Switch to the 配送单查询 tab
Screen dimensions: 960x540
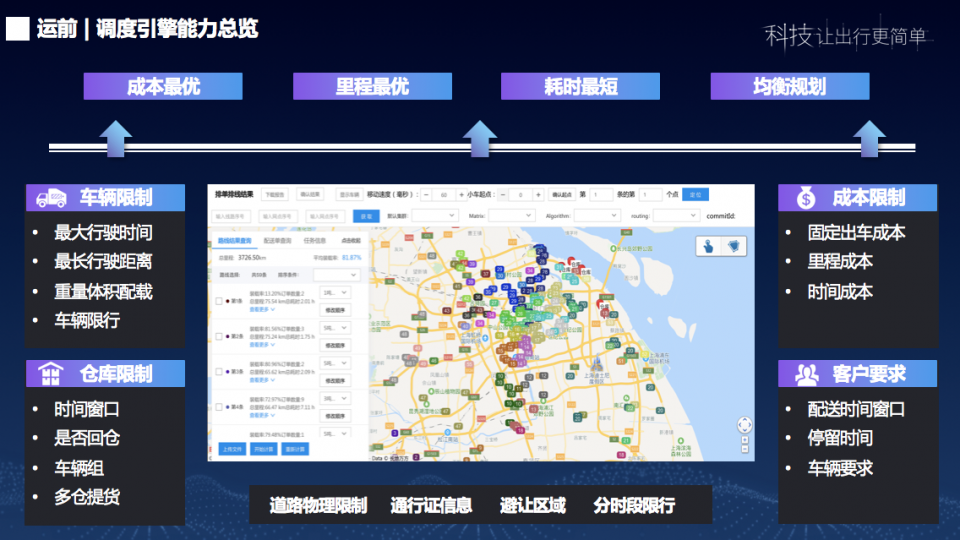point(277,241)
